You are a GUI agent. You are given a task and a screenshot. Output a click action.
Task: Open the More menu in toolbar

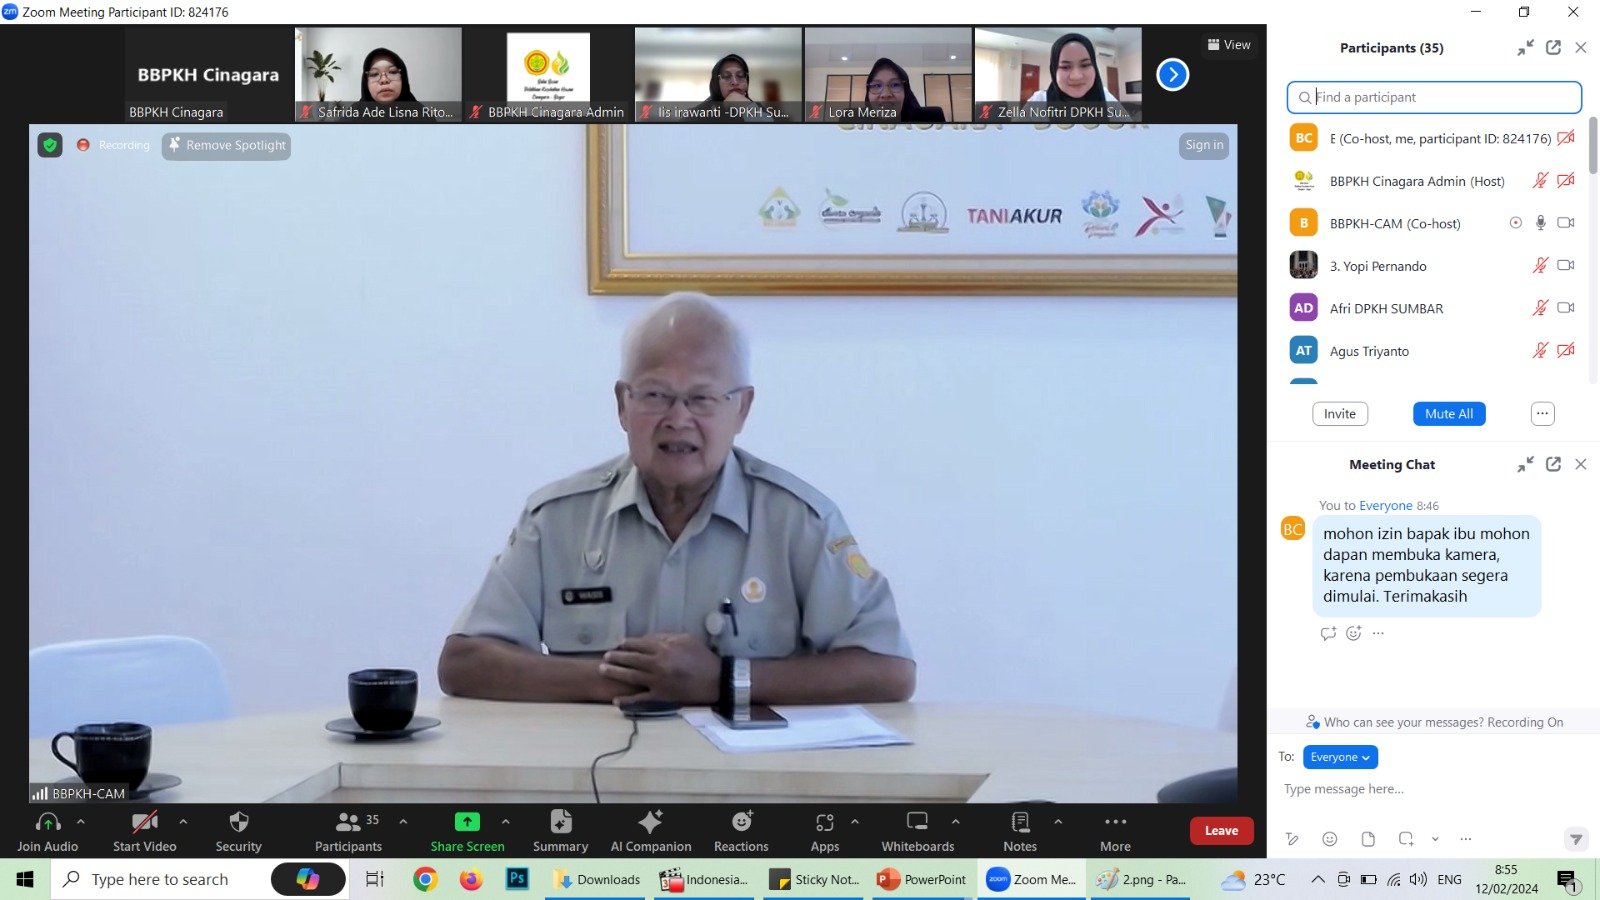(x=1115, y=822)
